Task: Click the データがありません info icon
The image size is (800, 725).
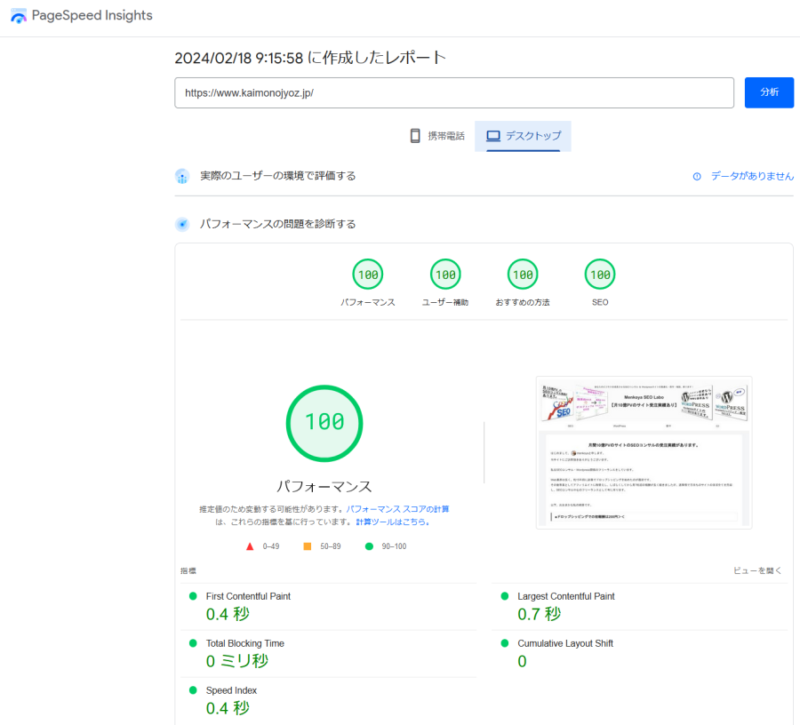Action: pos(696,177)
